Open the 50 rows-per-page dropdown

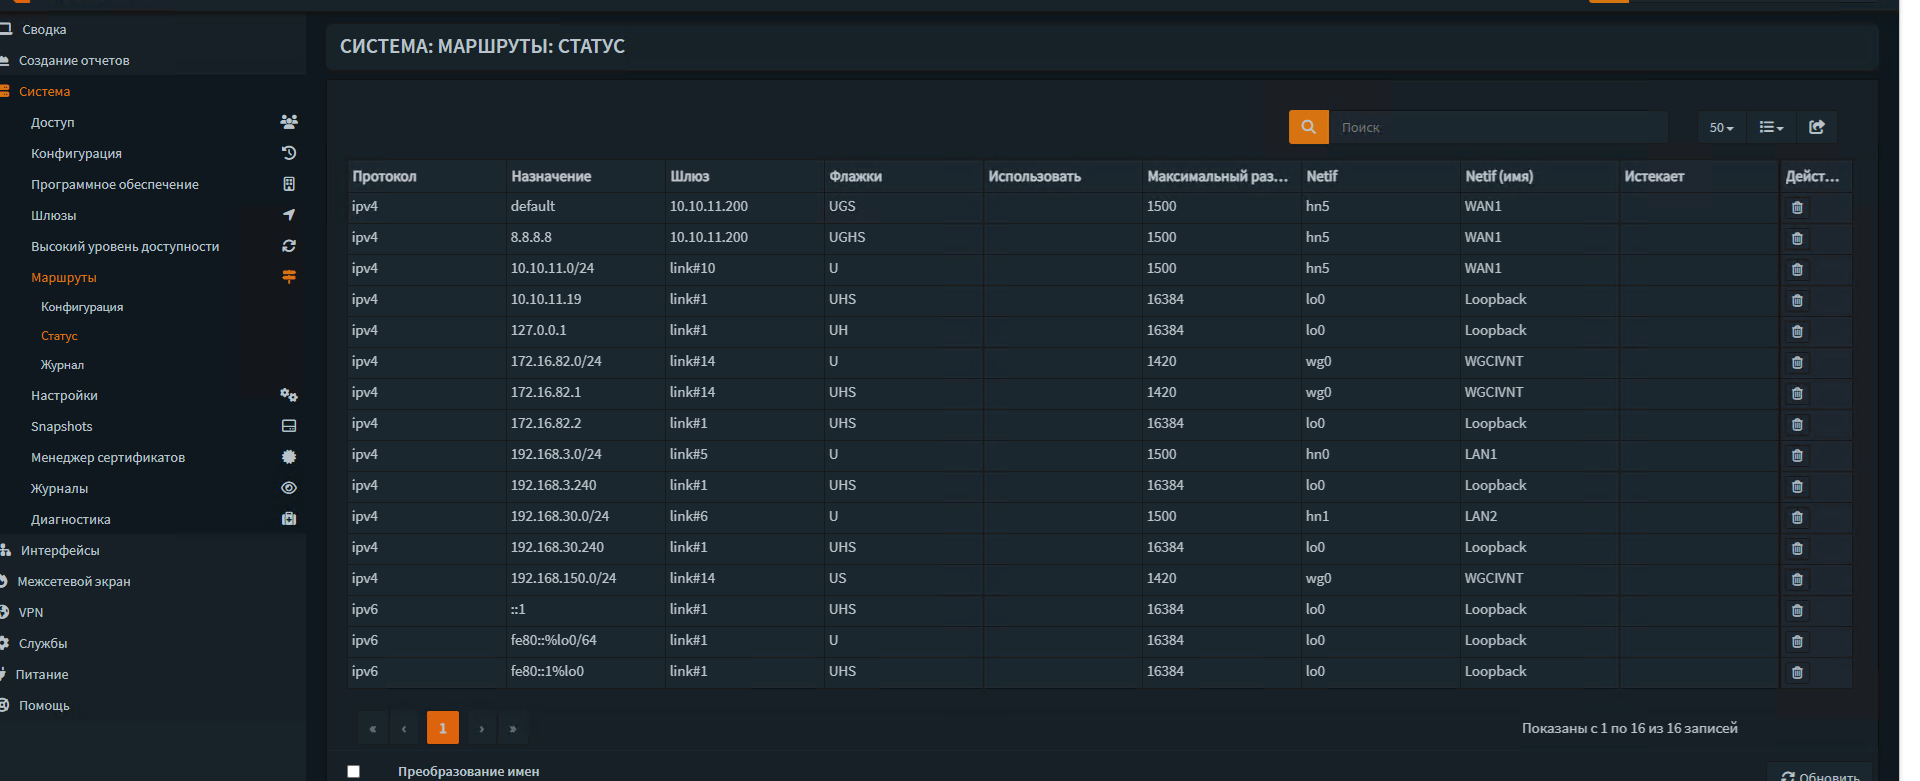pyautogui.click(x=1721, y=127)
